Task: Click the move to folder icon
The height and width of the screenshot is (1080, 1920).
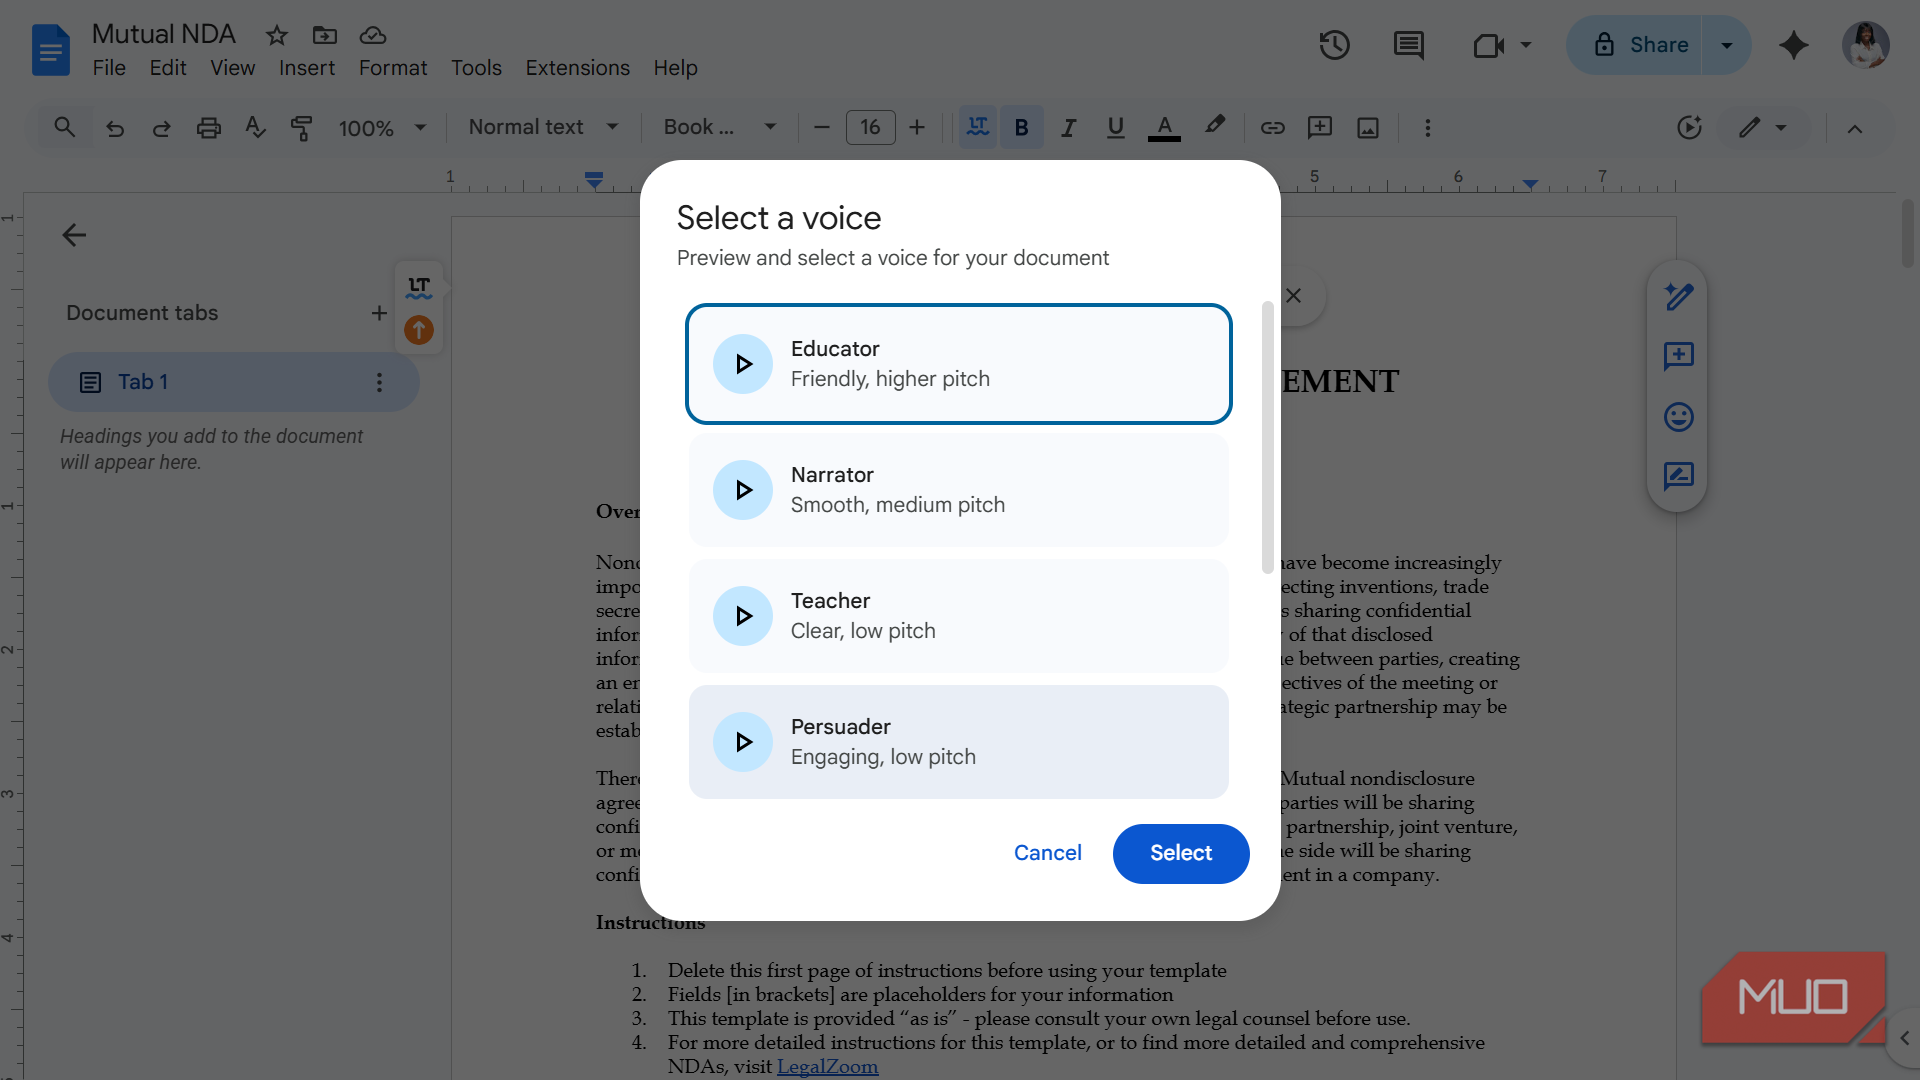Action: tap(325, 36)
